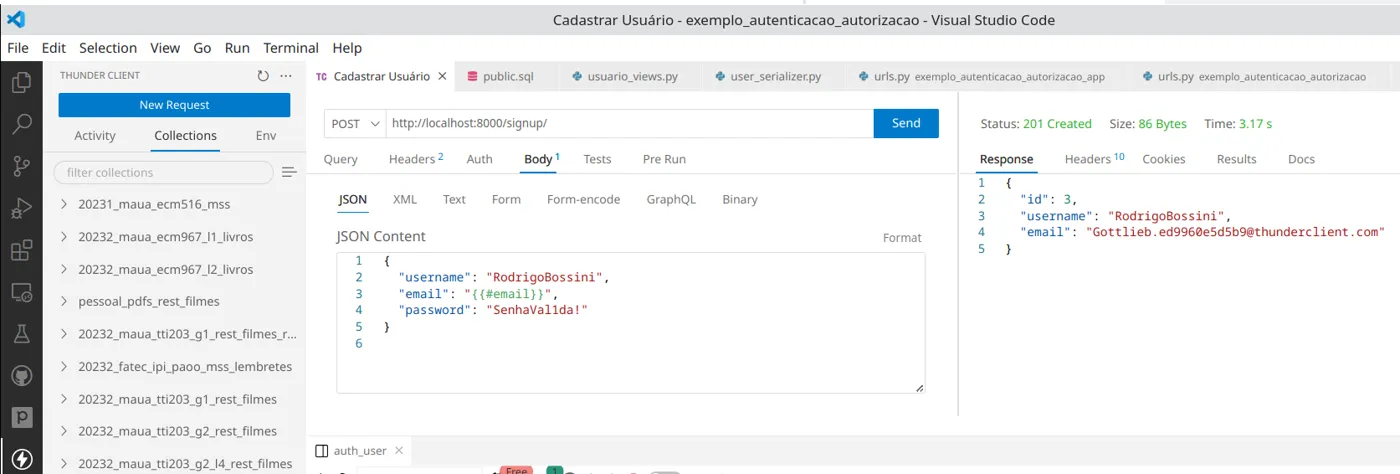Open the Run menu
1400x474 pixels.
click(237, 48)
